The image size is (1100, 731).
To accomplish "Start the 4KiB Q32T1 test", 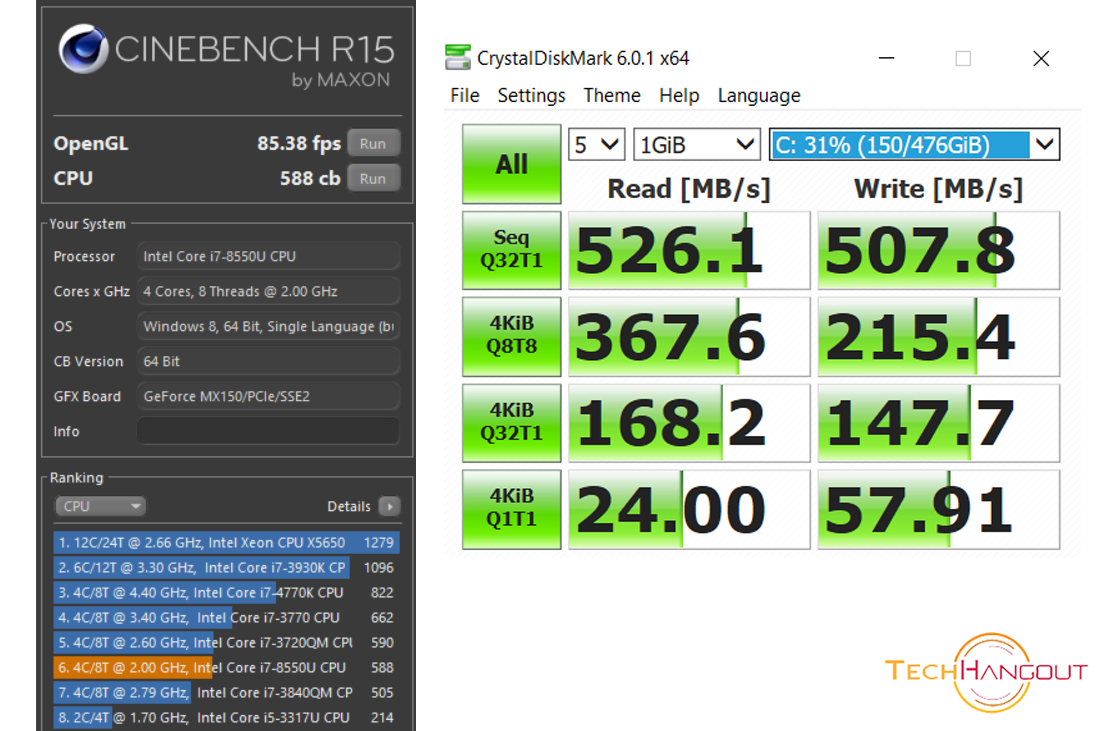I will [x=511, y=422].
